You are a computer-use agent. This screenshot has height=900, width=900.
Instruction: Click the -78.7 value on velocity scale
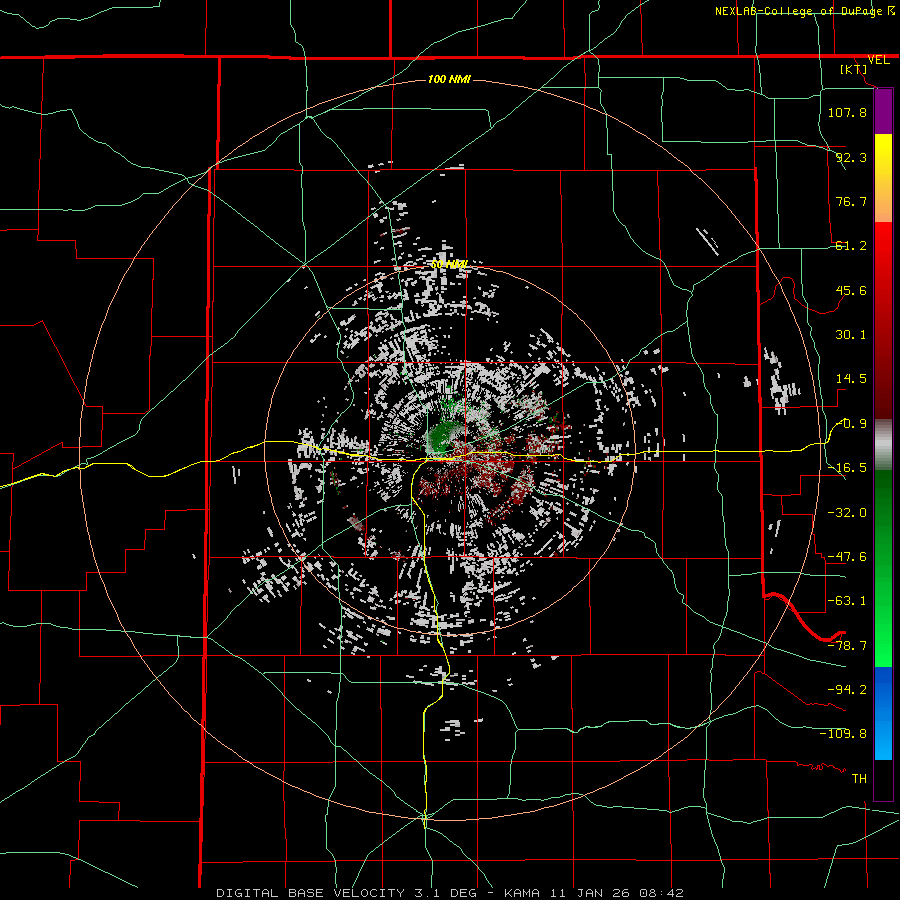(x=847, y=646)
